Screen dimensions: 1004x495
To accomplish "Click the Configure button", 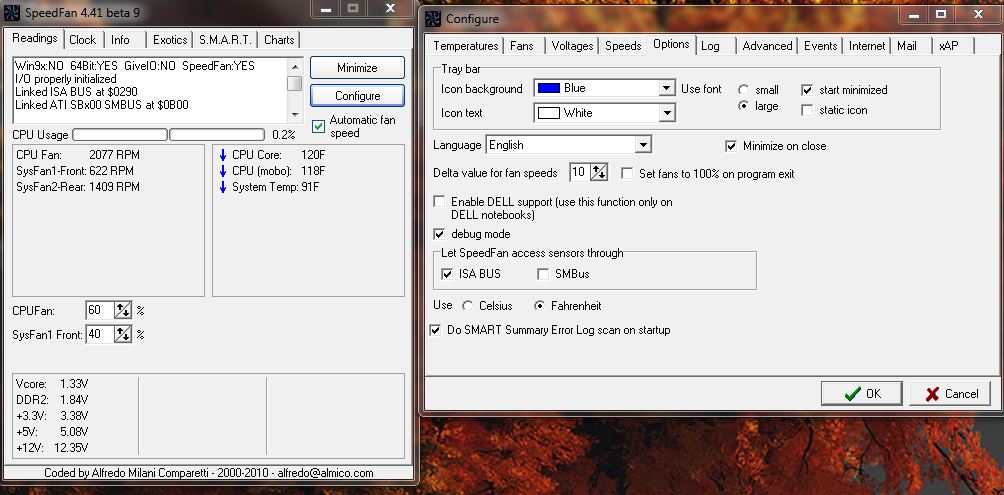I will pos(357,96).
